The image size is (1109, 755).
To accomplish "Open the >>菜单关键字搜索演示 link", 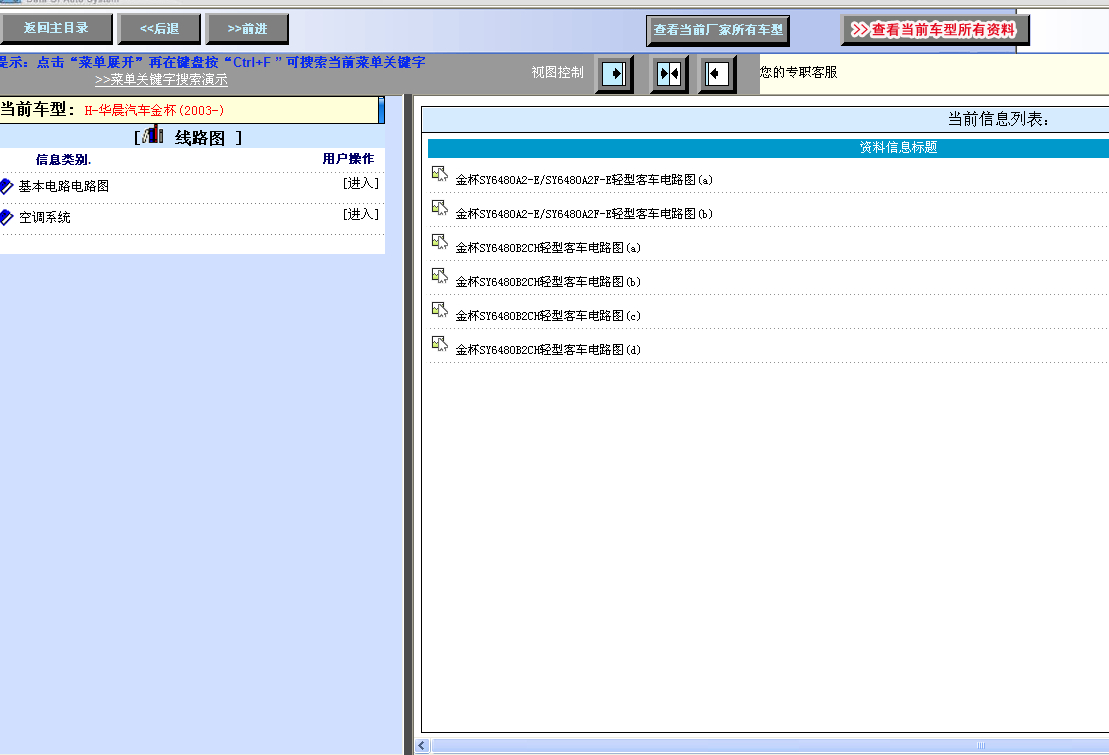I will coord(161,80).
